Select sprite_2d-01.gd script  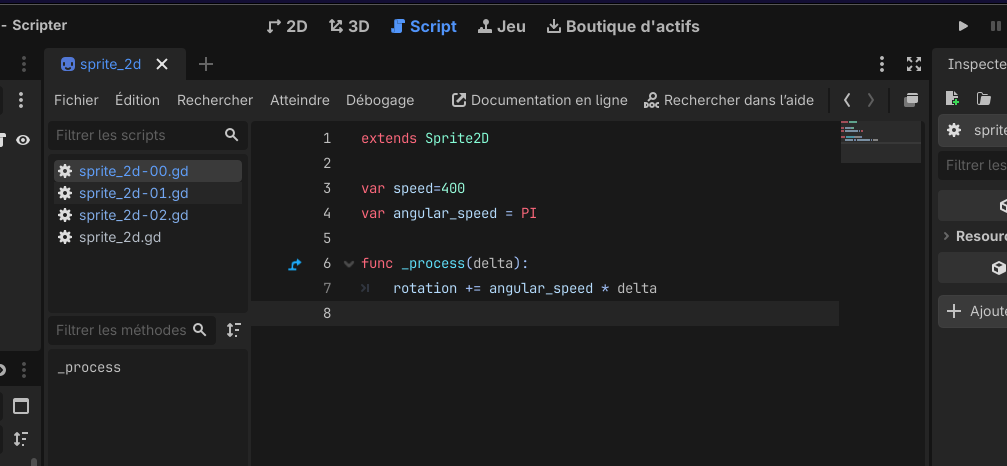coord(148,193)
